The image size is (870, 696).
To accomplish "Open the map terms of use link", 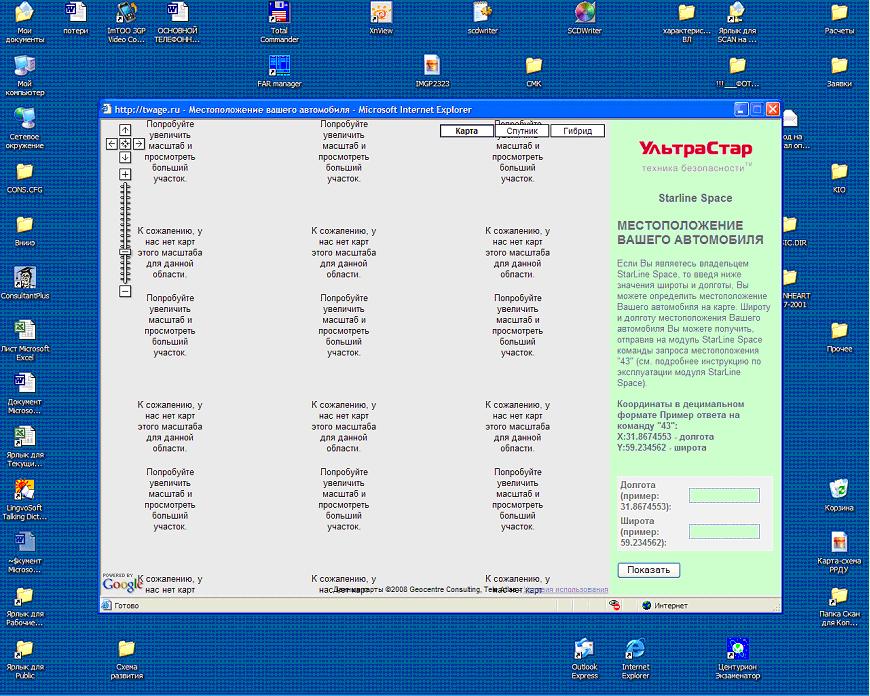I will pos(566,589).
